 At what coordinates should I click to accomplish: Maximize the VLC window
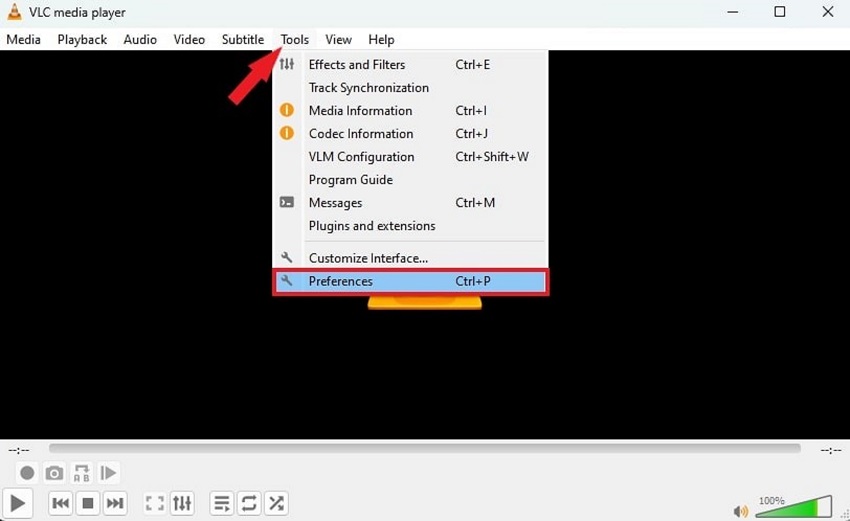click(x=780, y=11)
